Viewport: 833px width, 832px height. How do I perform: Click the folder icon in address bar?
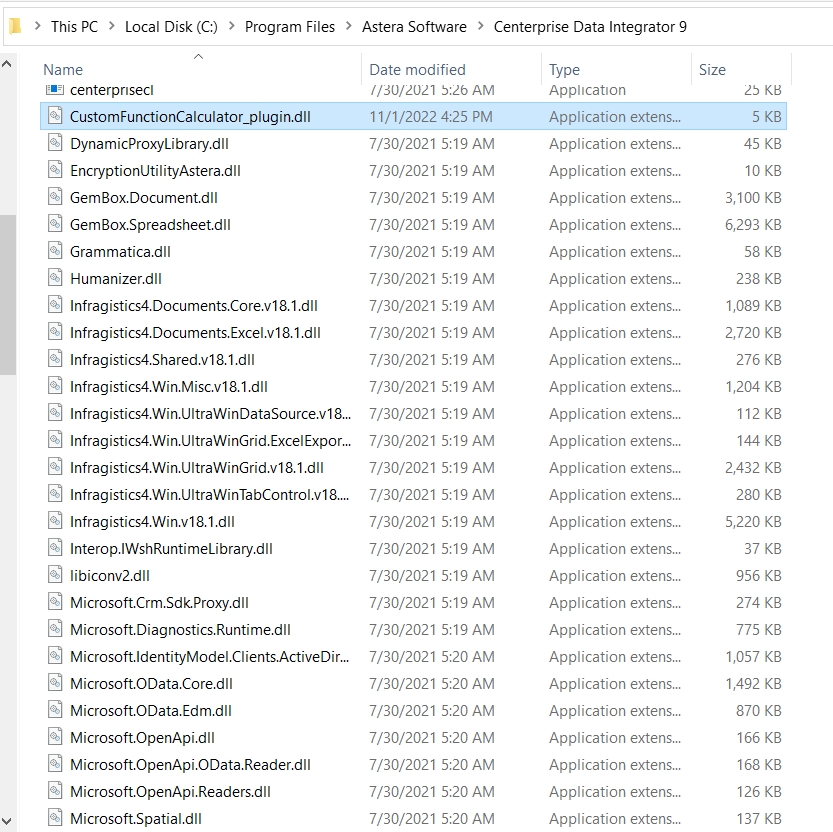[x=14, y=27]
